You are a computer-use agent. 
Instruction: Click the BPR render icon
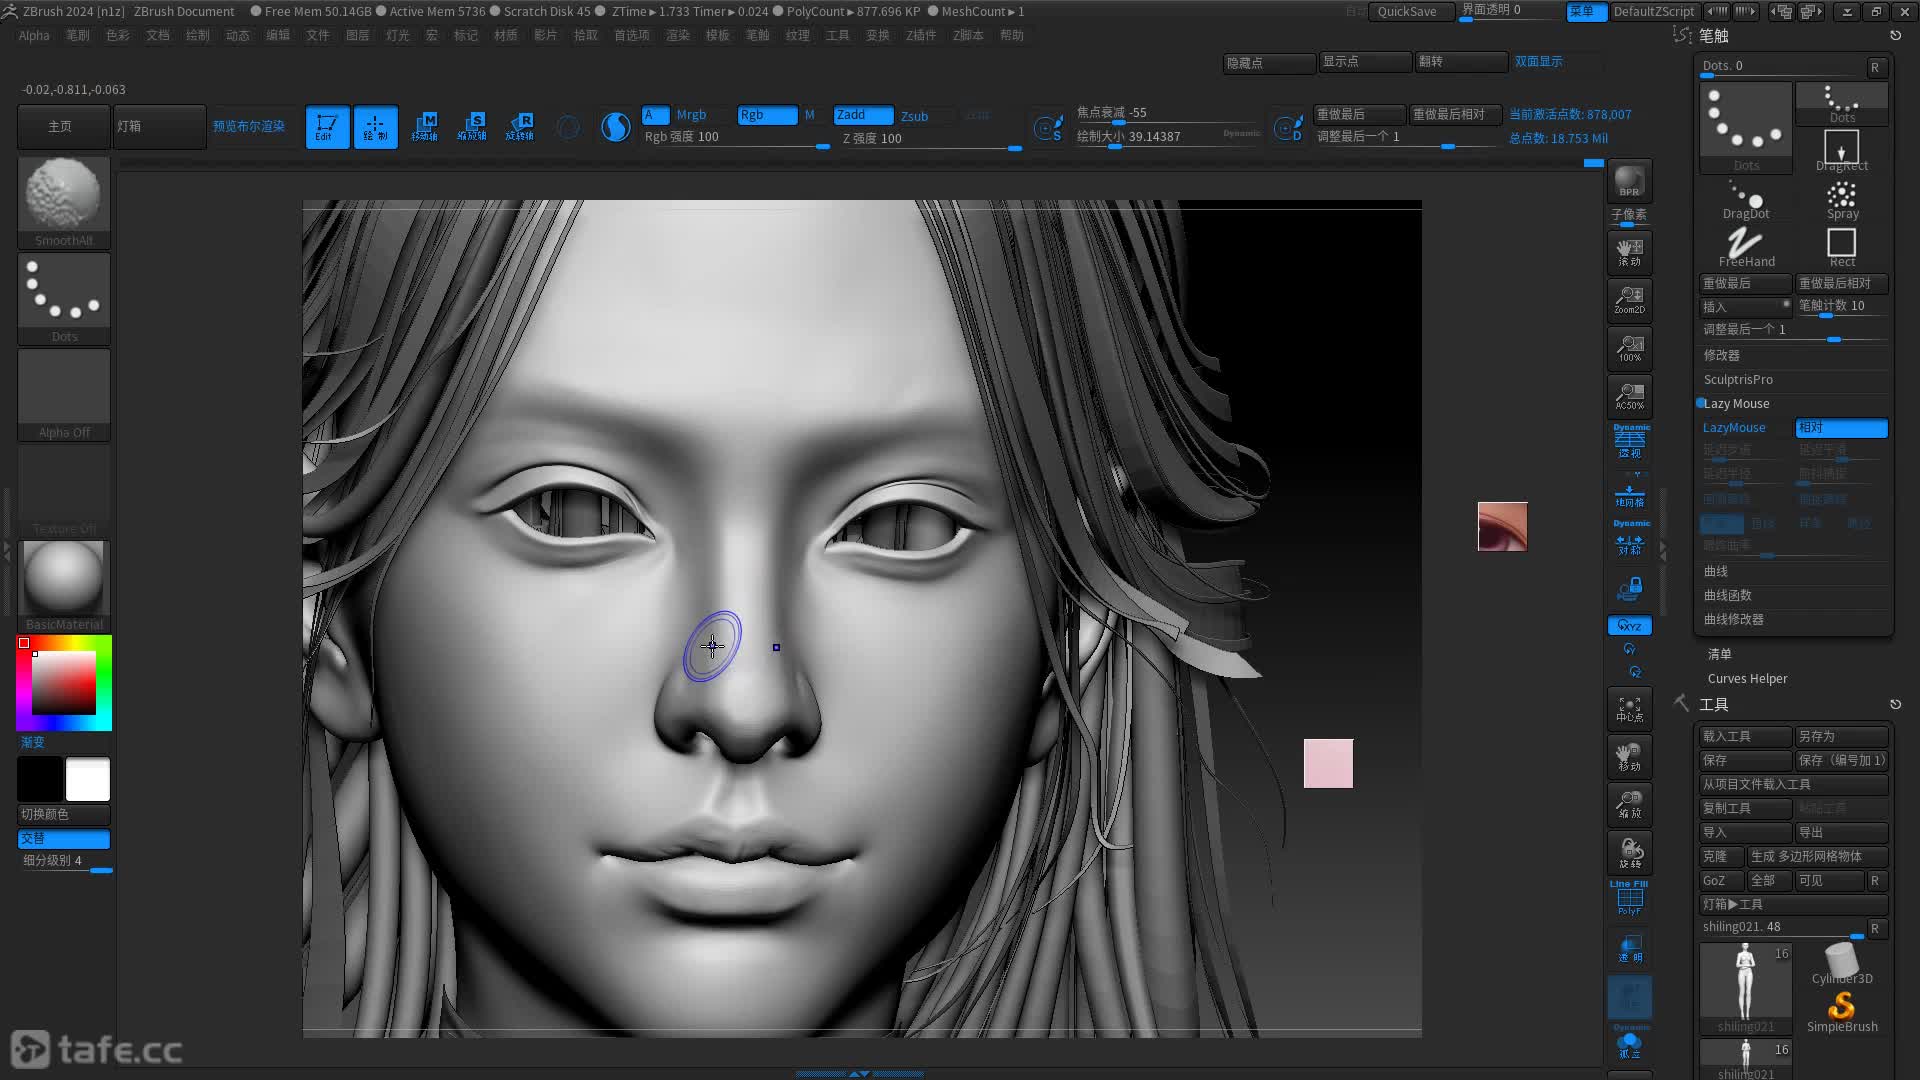pos(1629,181)
